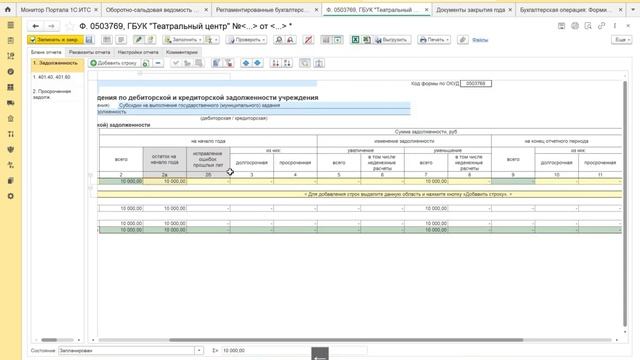
Task: Click the top-right page preview magnifier icon
Action: [588, 26]
